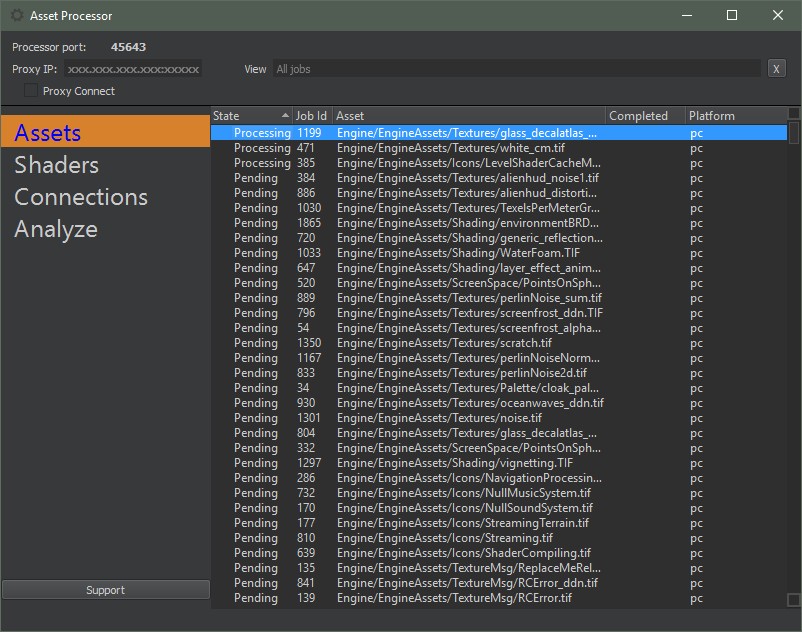Switch to the Shaders tab
Viewport: 802px width, 632px height.
[x=57, y=165]
